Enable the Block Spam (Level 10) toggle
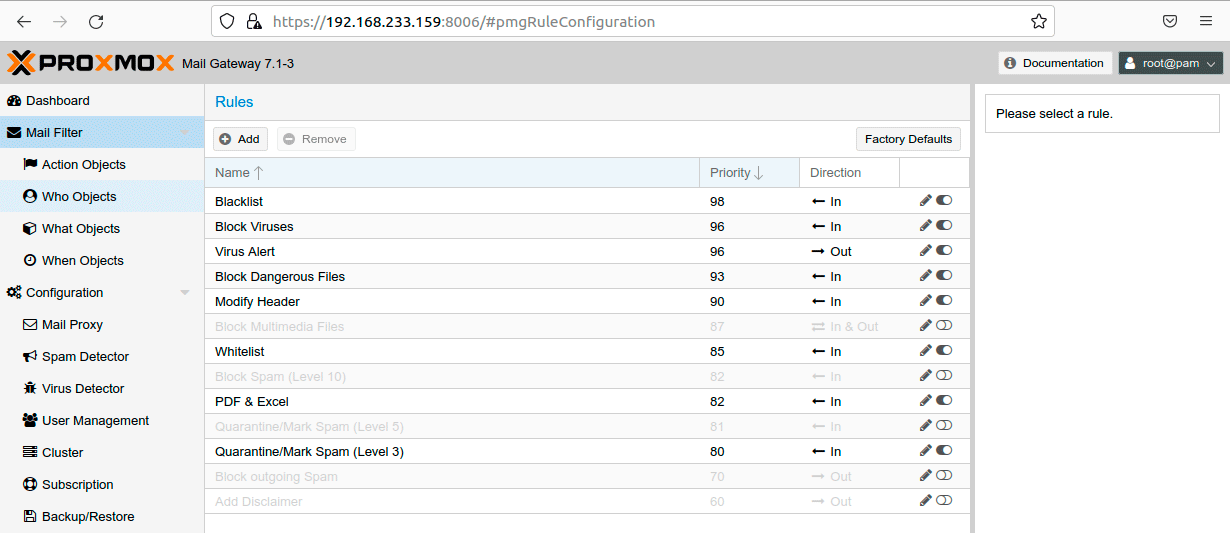 click(x=944, y=375)
